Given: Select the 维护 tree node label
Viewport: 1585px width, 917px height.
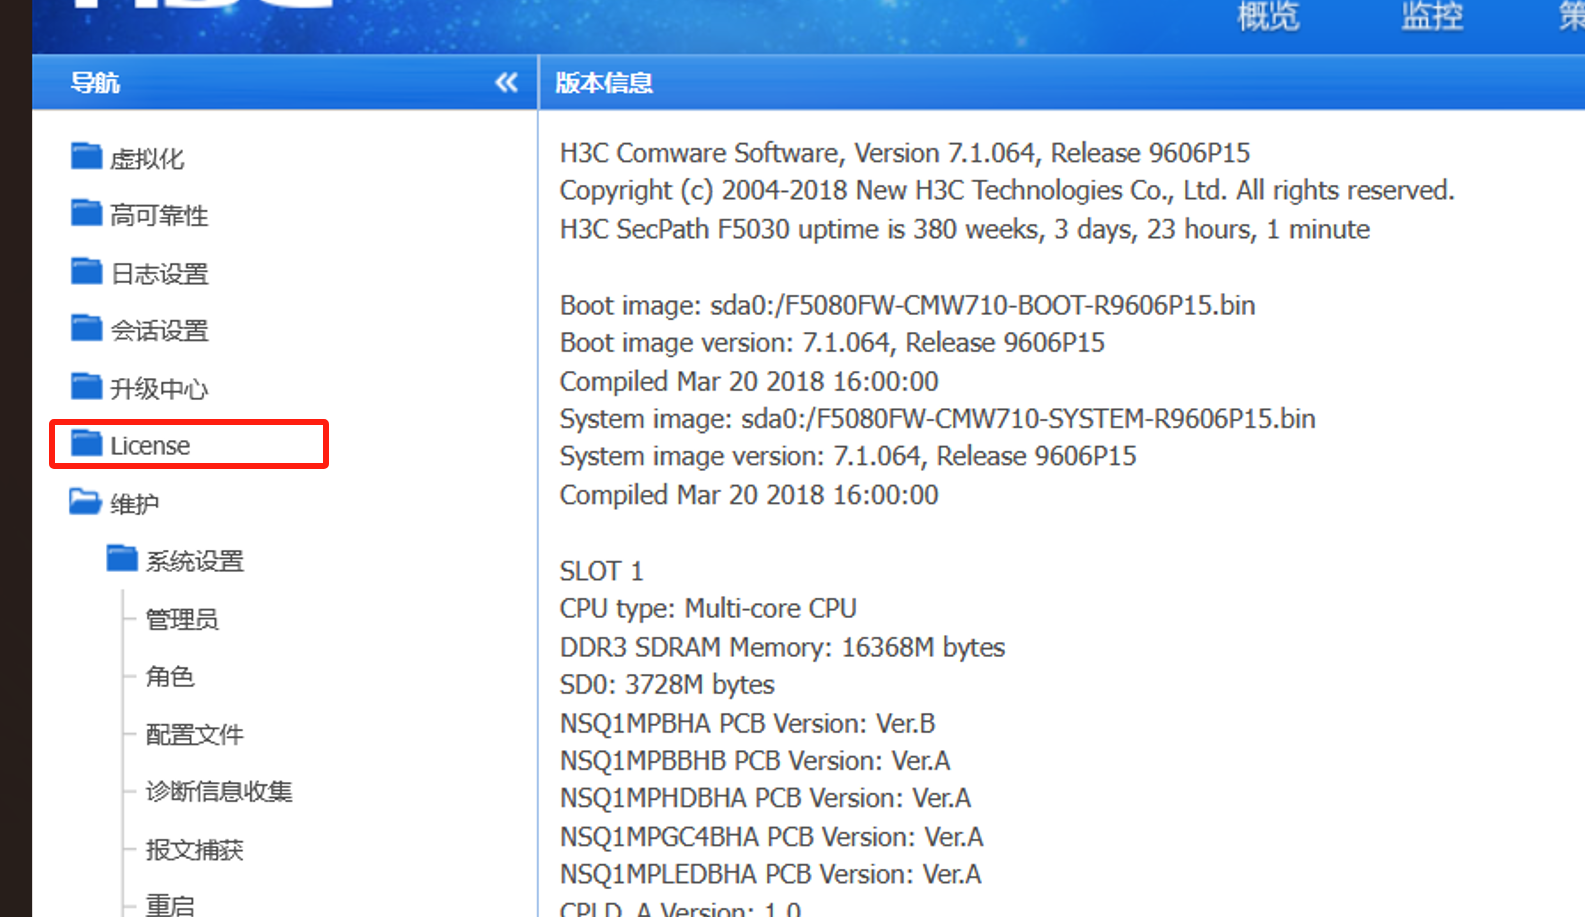Looking at the screenshot, I should [134, 504].
